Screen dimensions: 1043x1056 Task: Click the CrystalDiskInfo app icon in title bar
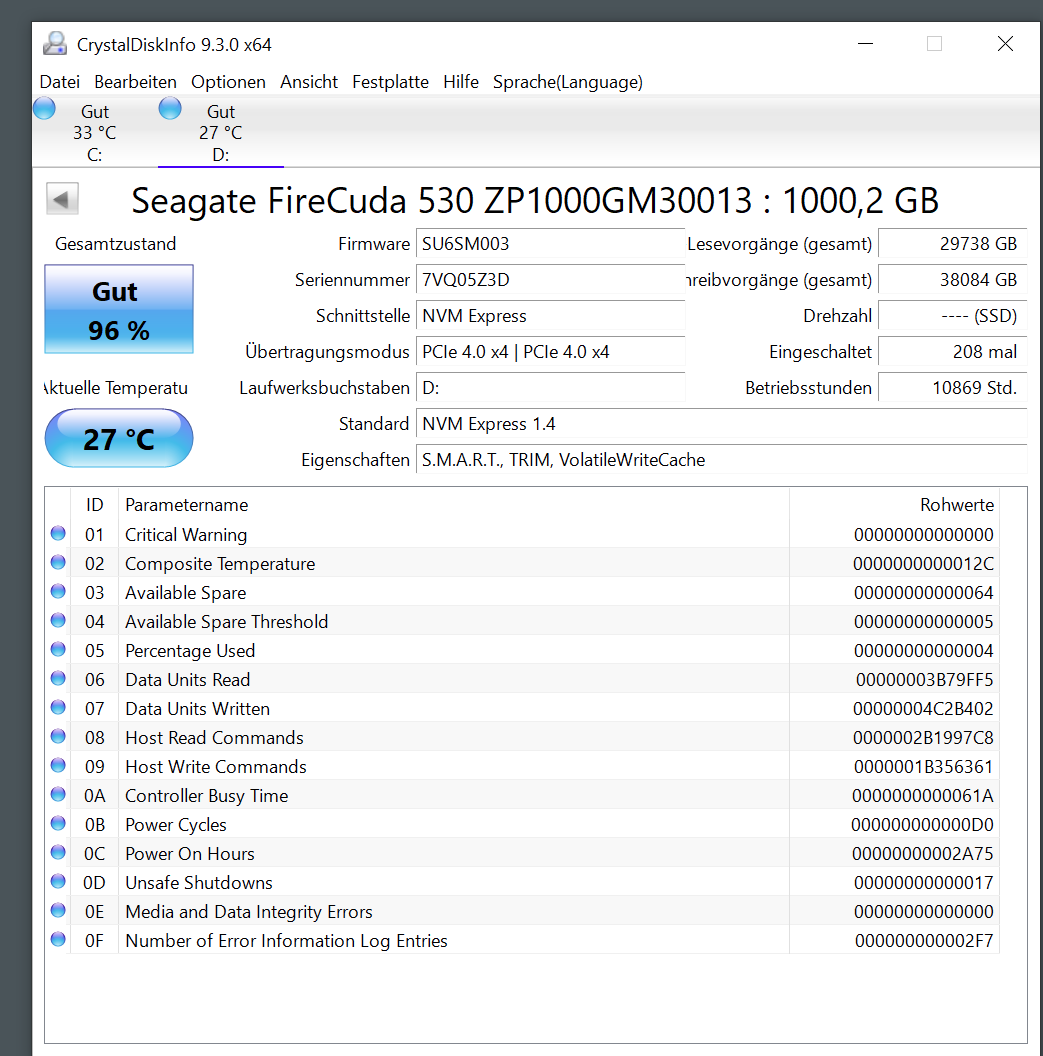click(55, 44)
